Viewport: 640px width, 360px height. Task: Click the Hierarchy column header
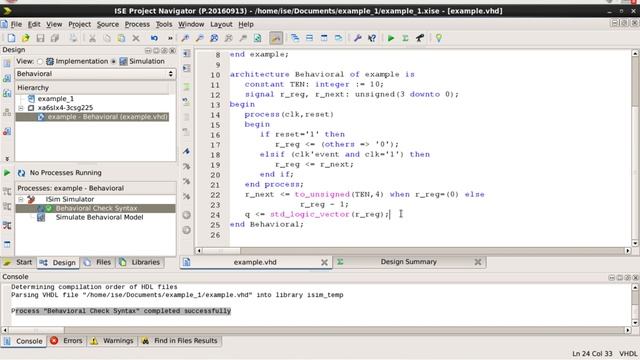click(x=92, y=88)
